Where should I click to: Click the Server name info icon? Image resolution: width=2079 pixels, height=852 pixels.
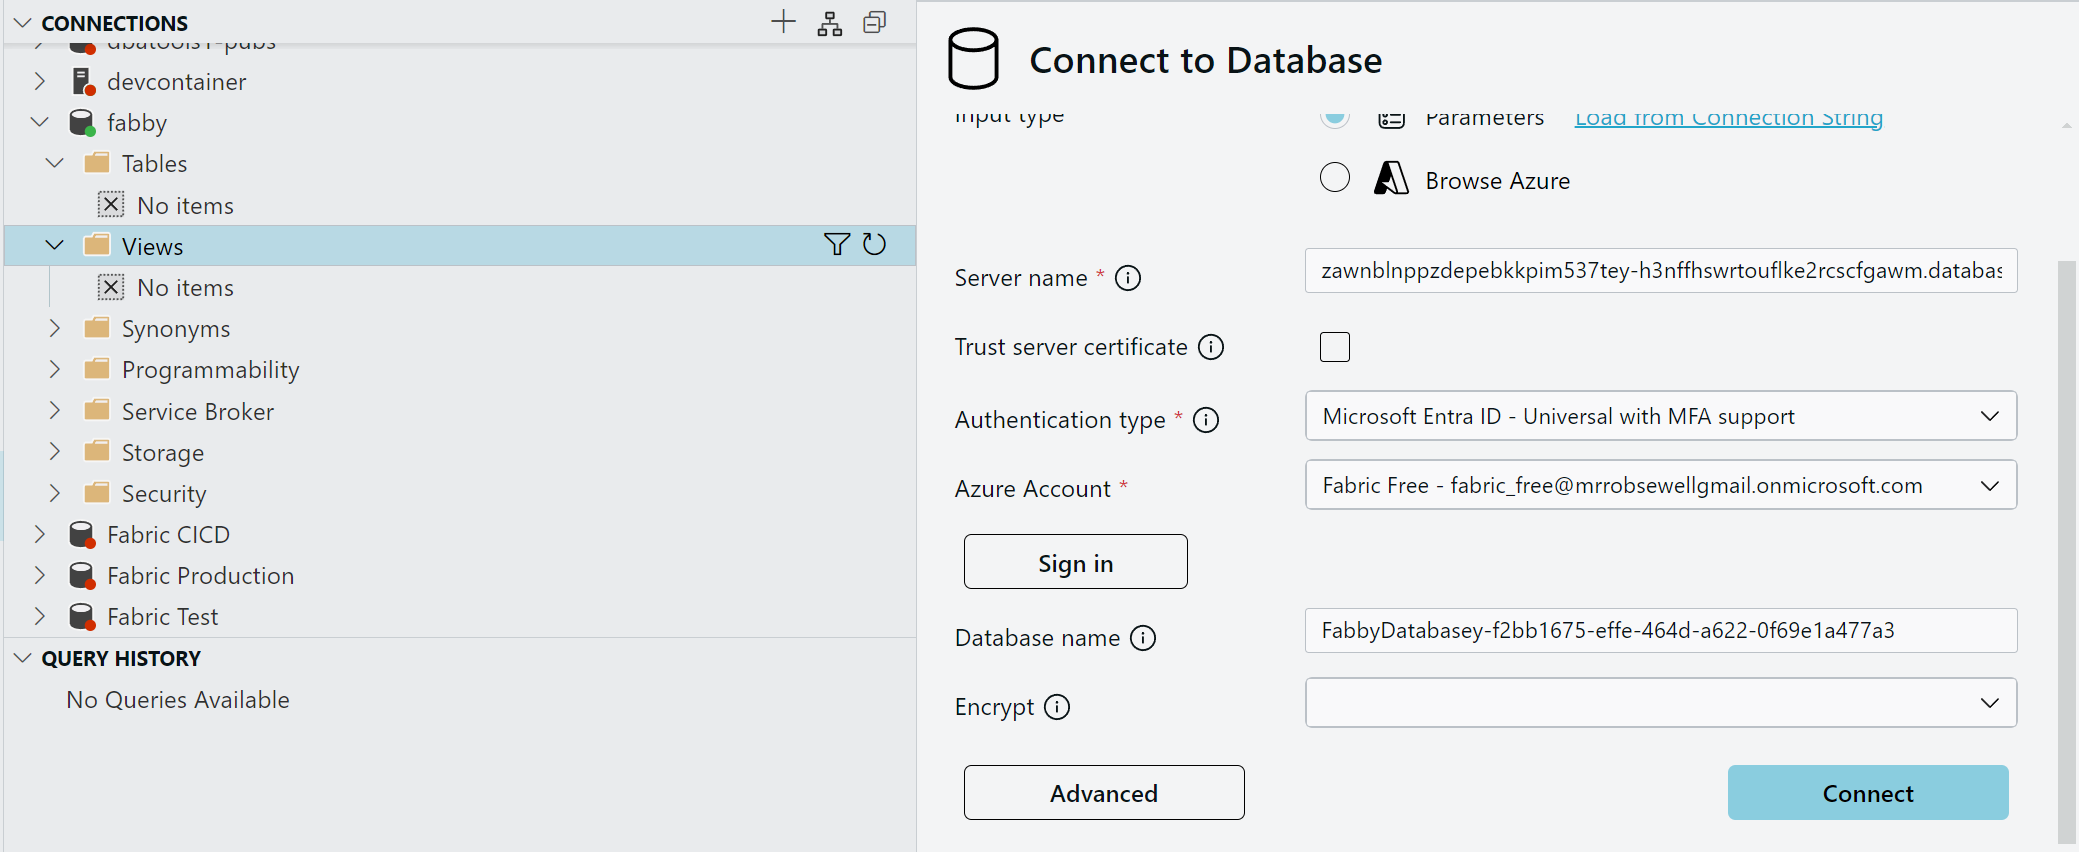pos(1128,278)
